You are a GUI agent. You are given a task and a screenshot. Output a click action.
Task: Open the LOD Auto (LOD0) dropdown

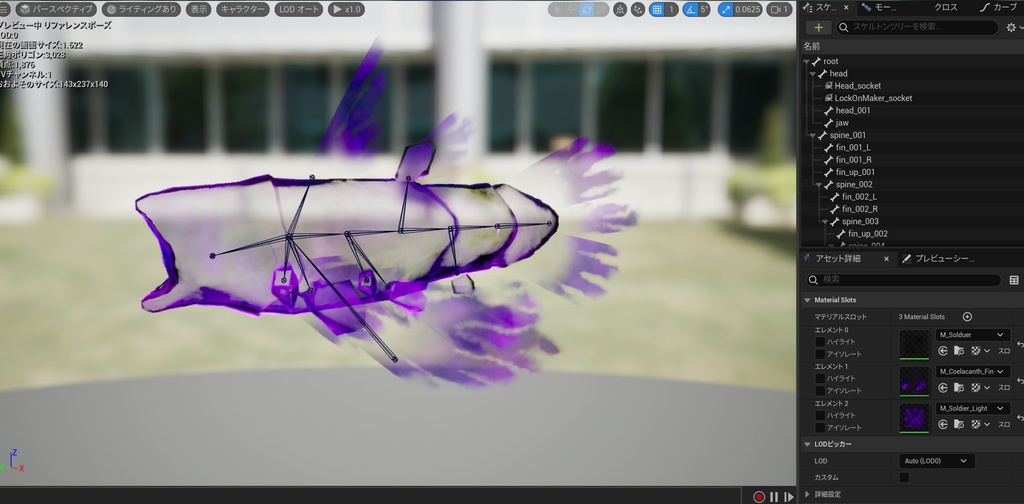(936, 461)
